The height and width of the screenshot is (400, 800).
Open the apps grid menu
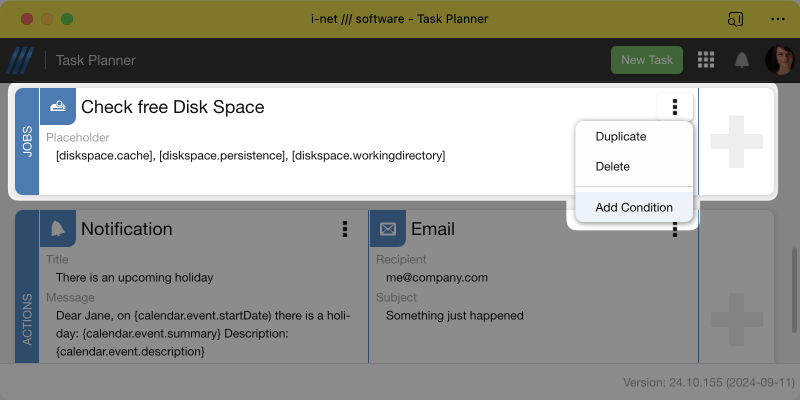(x=706, y=60)
